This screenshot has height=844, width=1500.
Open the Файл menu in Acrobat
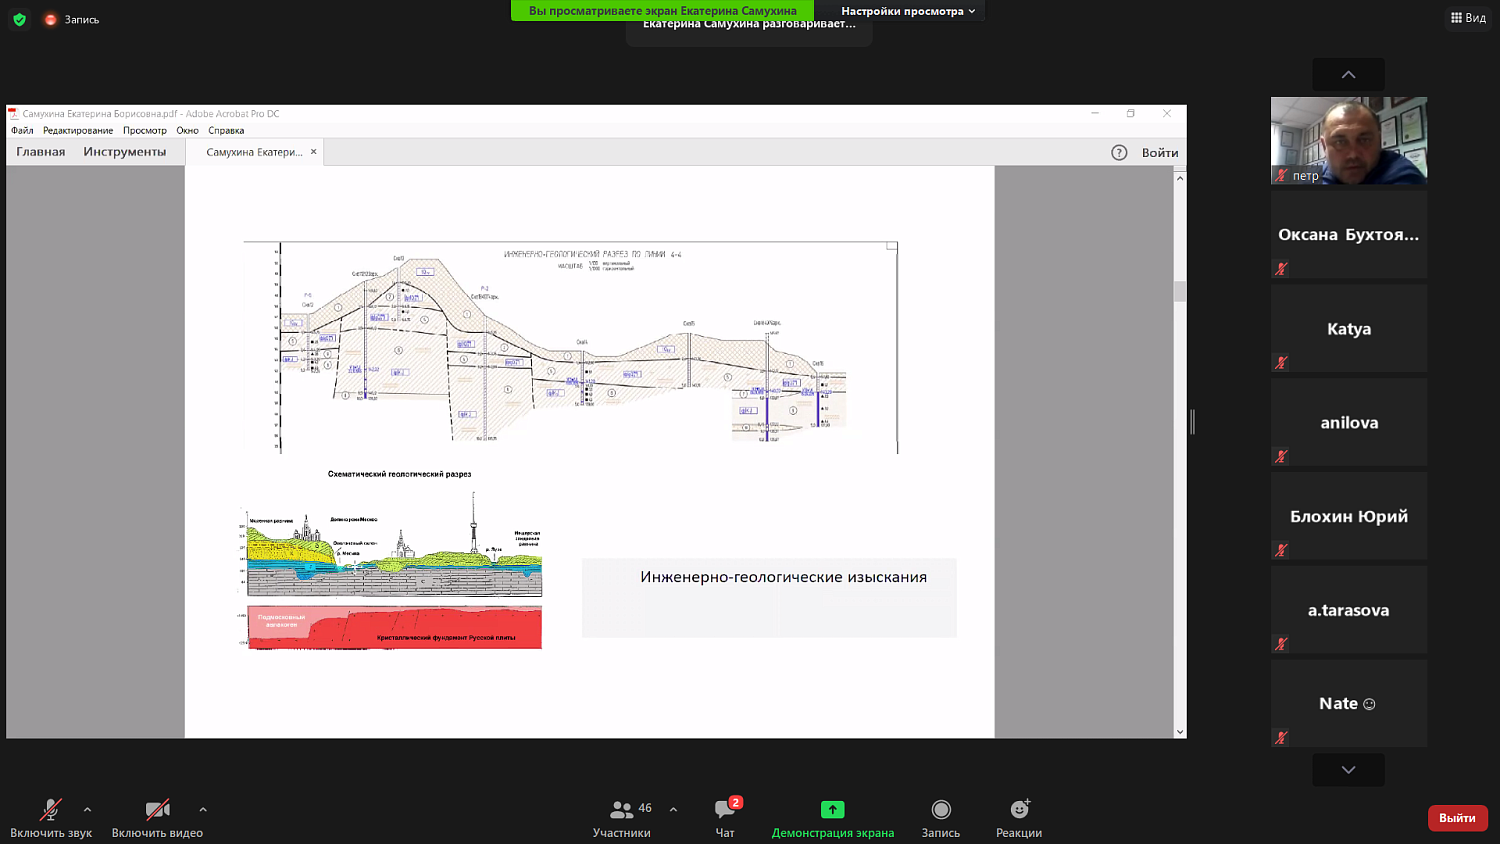(22, 130)
